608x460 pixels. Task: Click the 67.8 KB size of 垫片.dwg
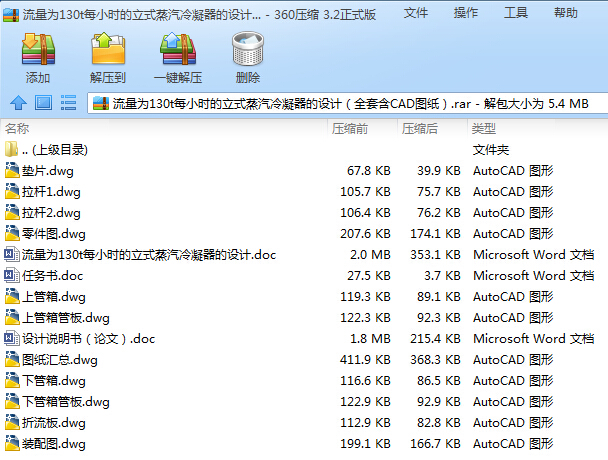click(369, 171)
